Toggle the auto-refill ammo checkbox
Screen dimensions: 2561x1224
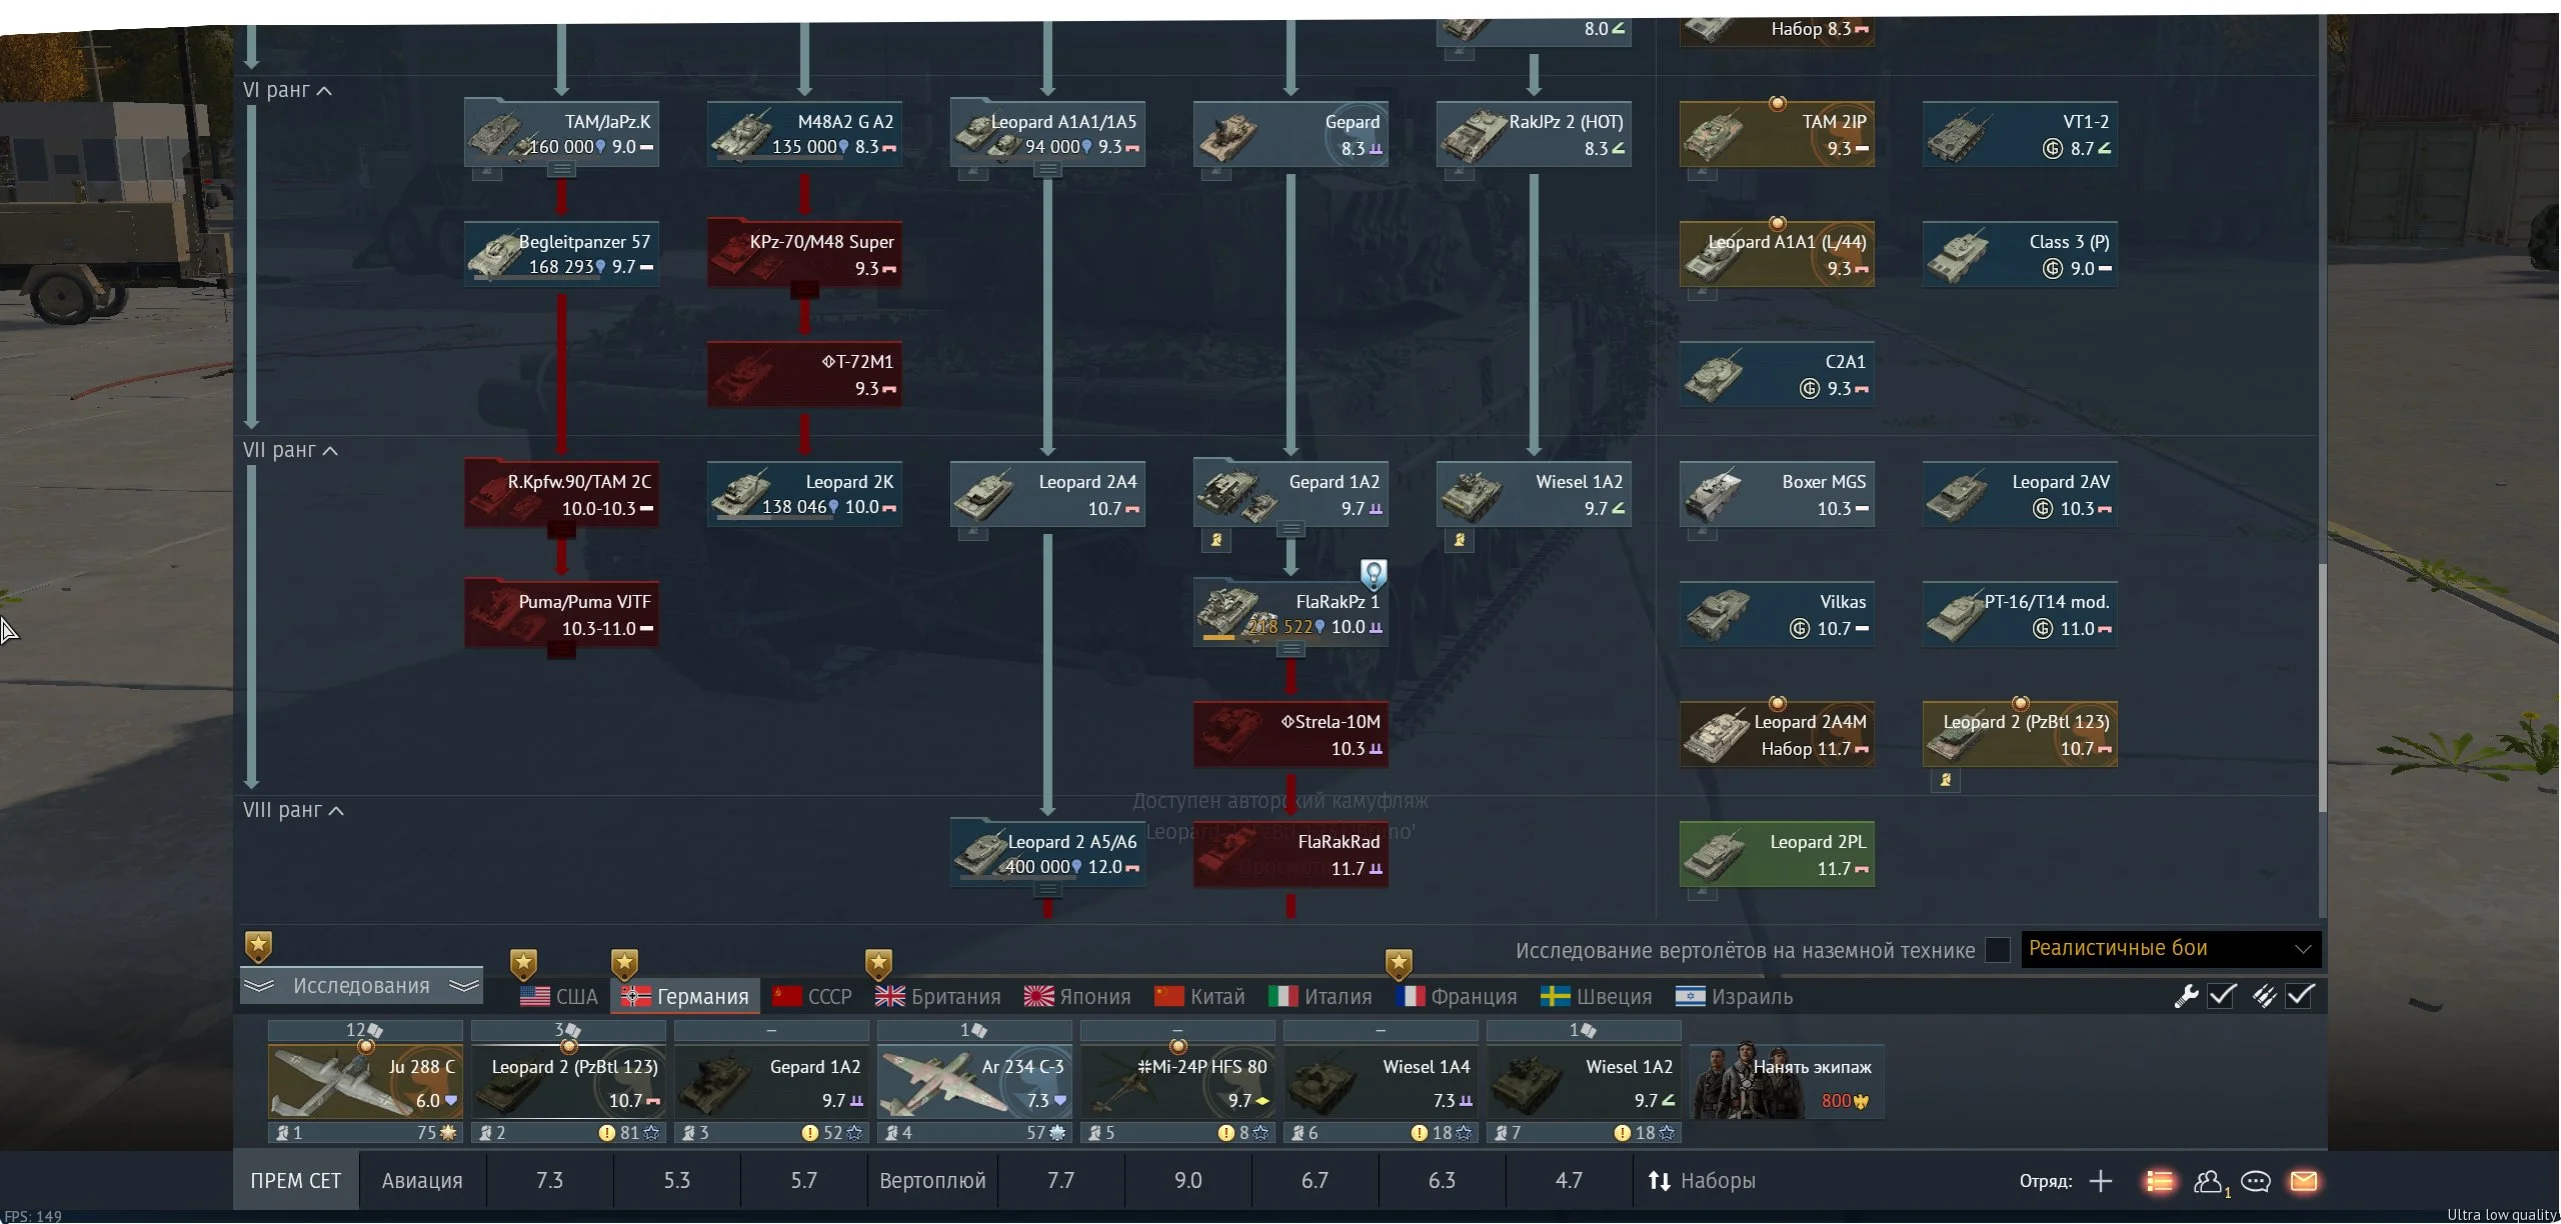[2300, 996]
